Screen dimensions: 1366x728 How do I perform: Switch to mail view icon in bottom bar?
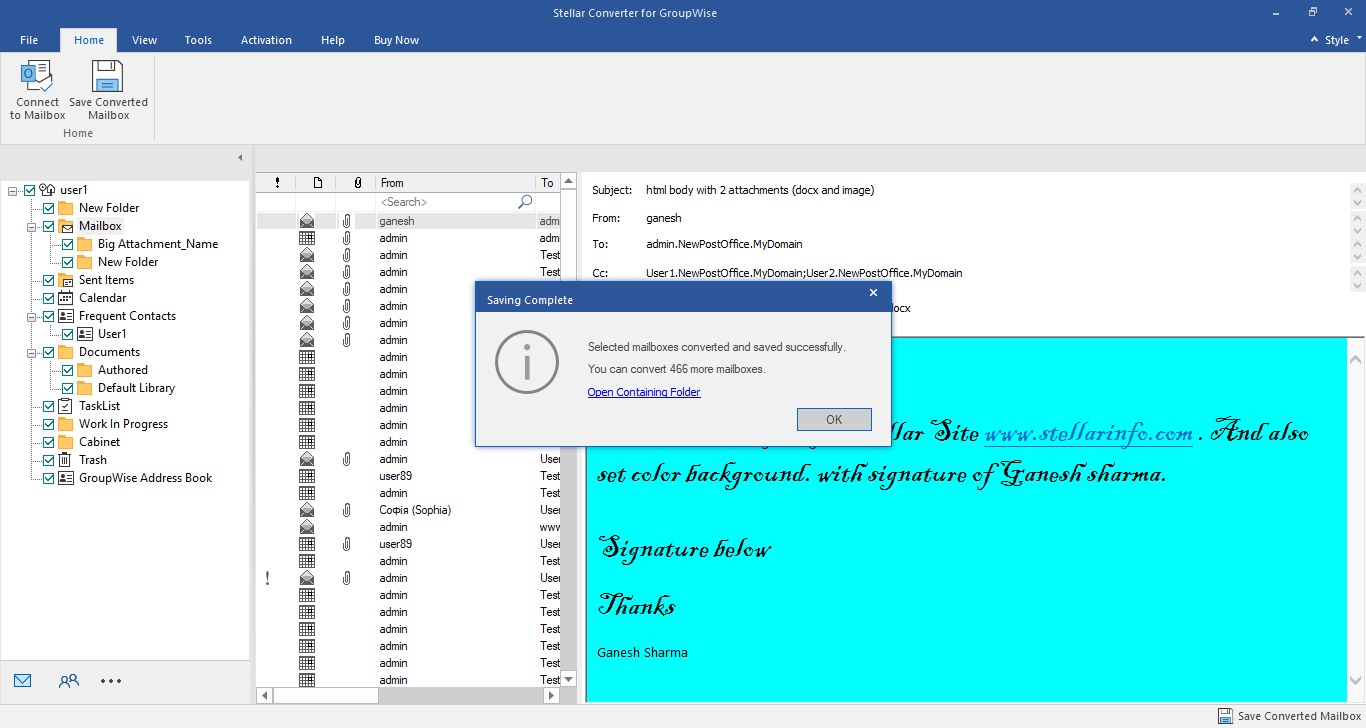[x=23, y=681]
